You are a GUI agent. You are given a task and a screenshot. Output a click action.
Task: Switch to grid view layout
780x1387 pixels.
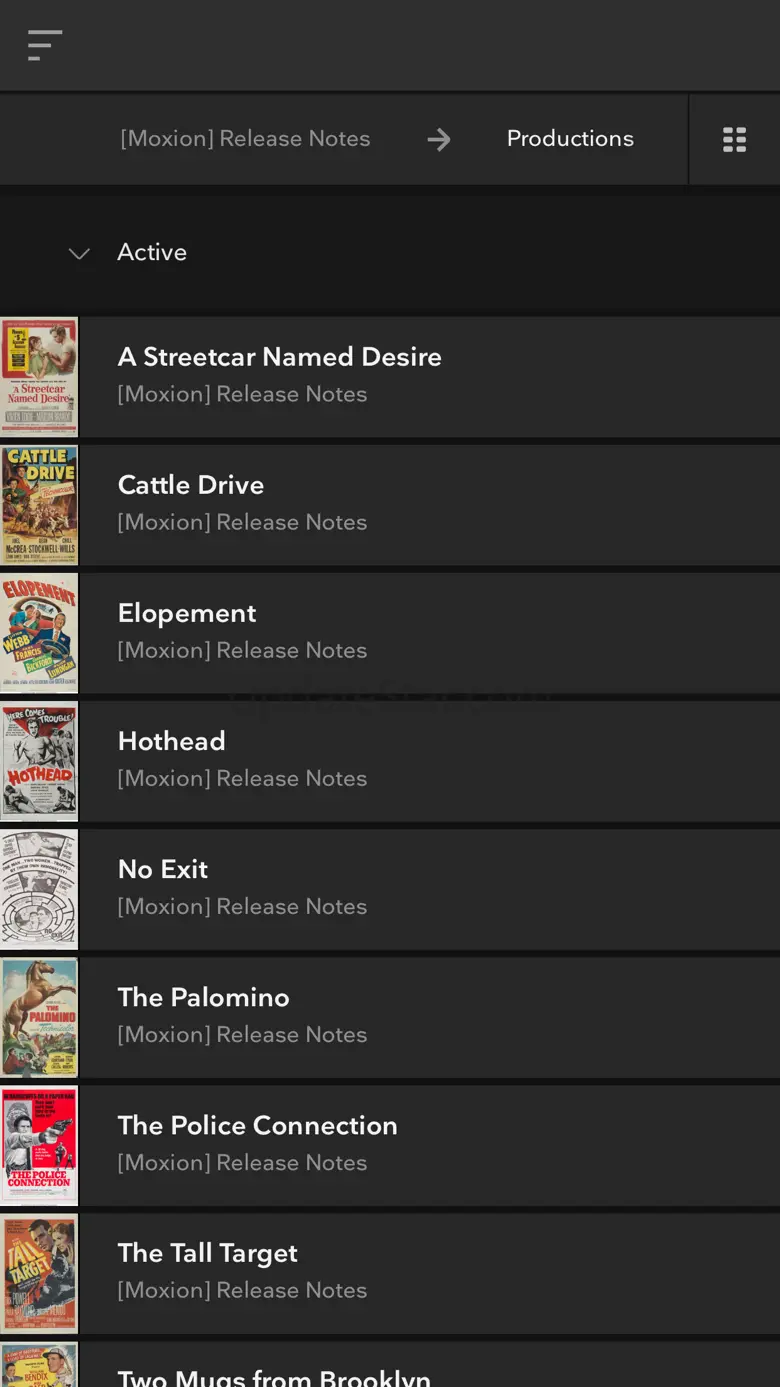pos(734,140)
